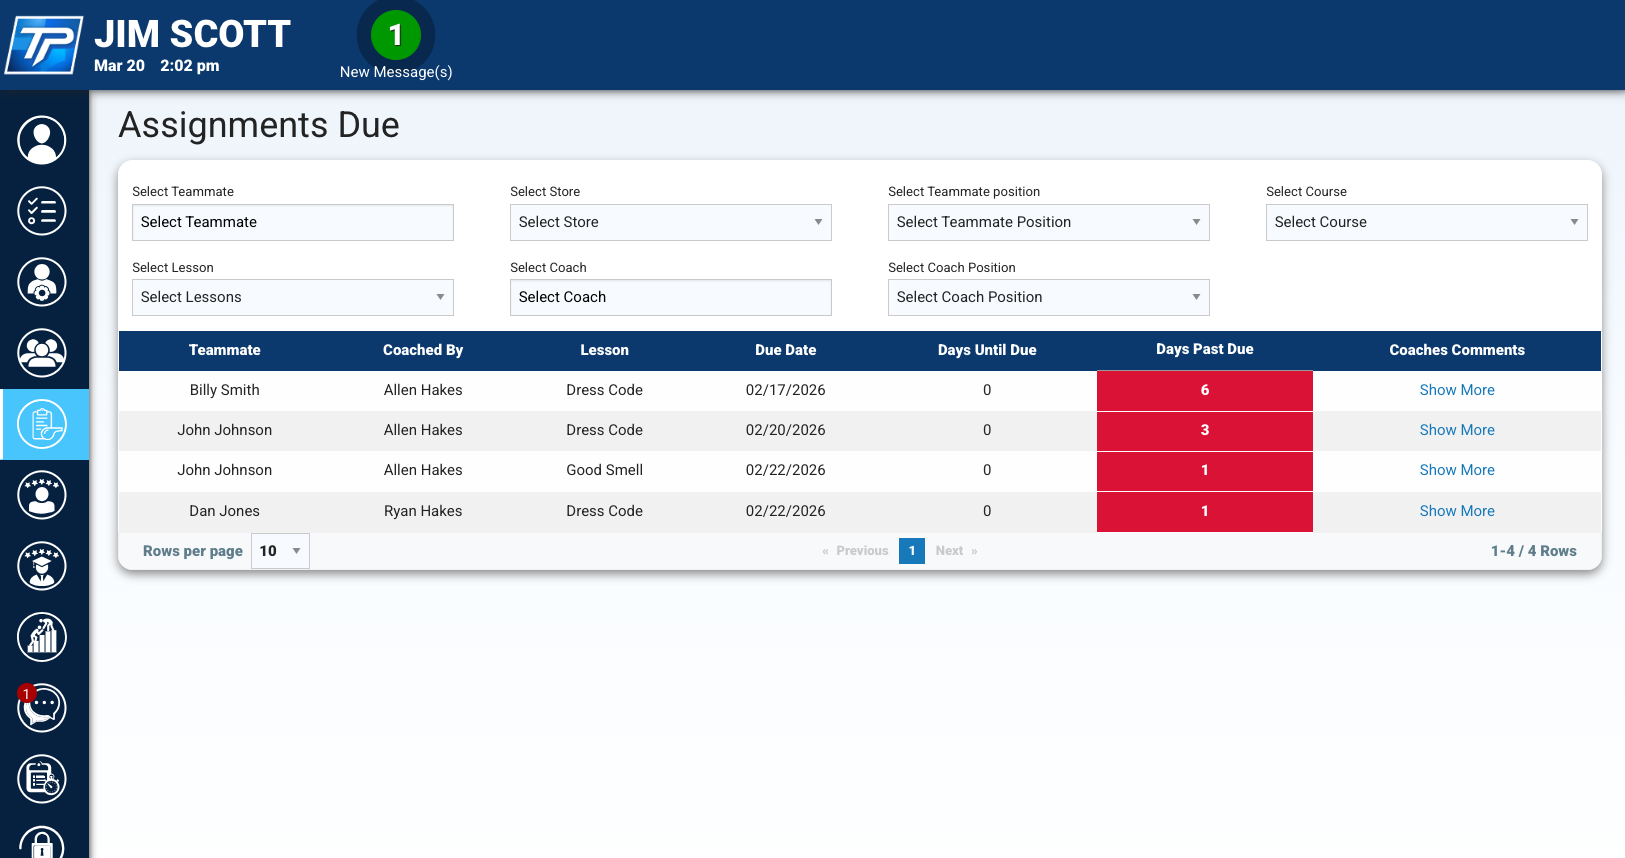Open the green new messages notification badge
The height and width of the screenshot is (858, 1625).
(x=396, y=35)
